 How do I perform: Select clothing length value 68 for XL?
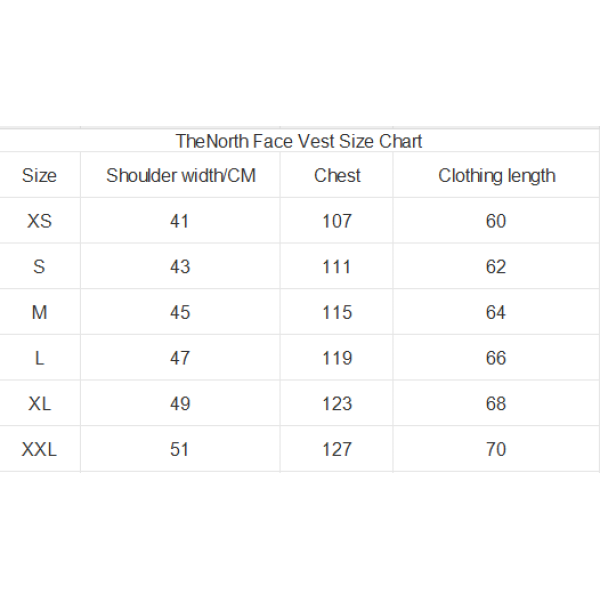tap(496, 403)
